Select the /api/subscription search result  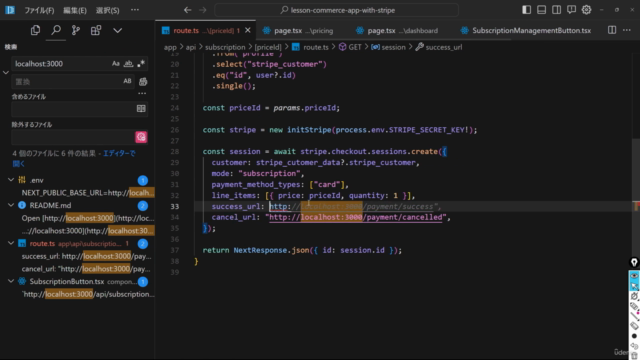coord(88,294)
